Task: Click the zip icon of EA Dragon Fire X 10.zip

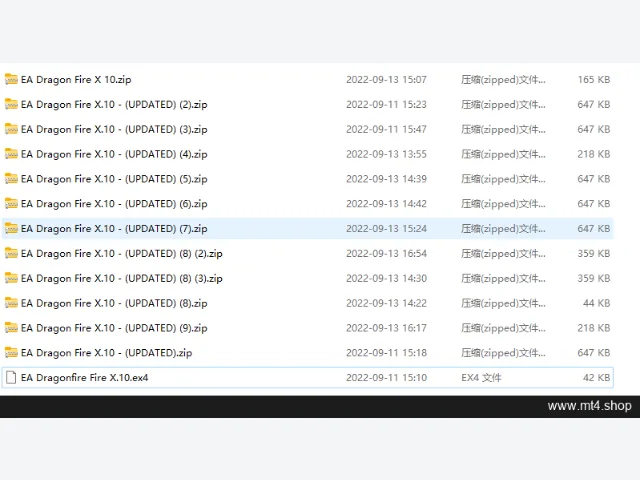Action: (x=11, y=79)
